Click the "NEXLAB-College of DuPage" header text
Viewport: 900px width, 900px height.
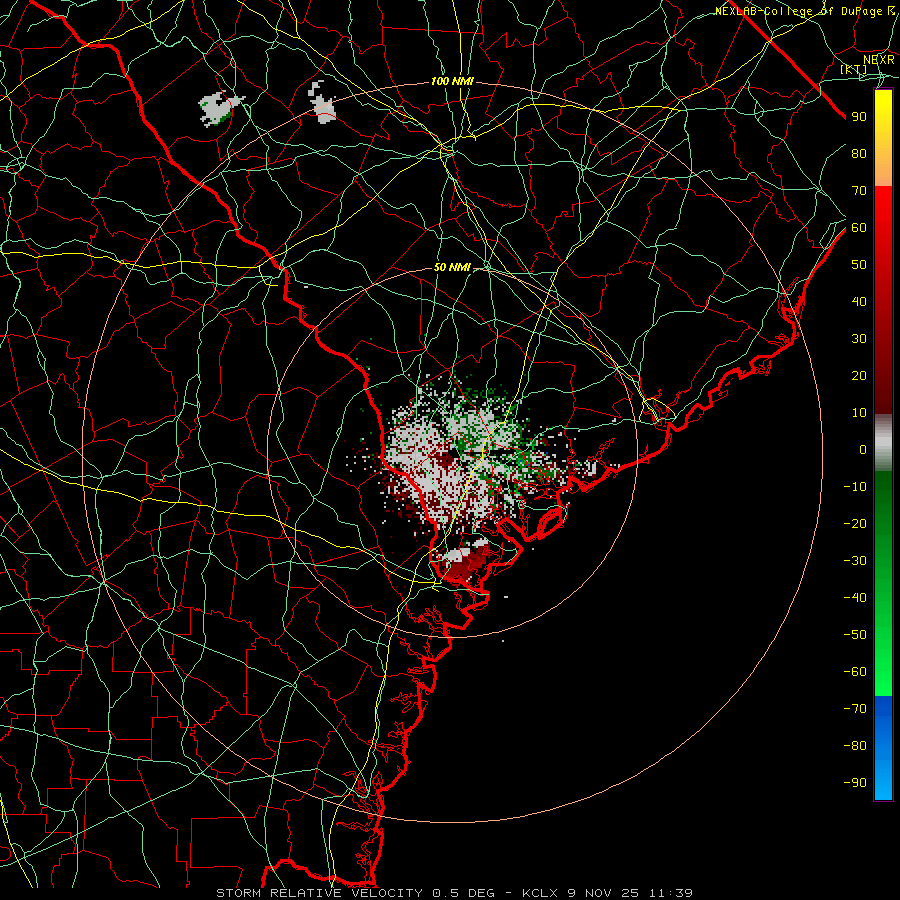[798, 11]
